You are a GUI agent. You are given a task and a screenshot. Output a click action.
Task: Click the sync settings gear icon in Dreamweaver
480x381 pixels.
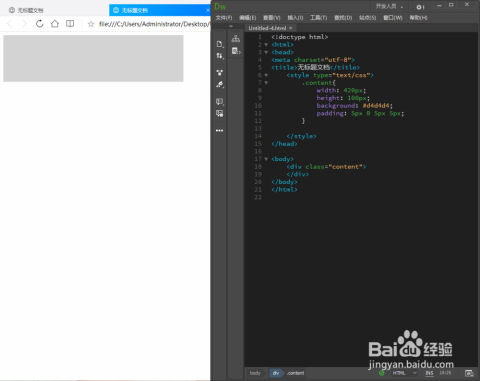pos(420,7)
